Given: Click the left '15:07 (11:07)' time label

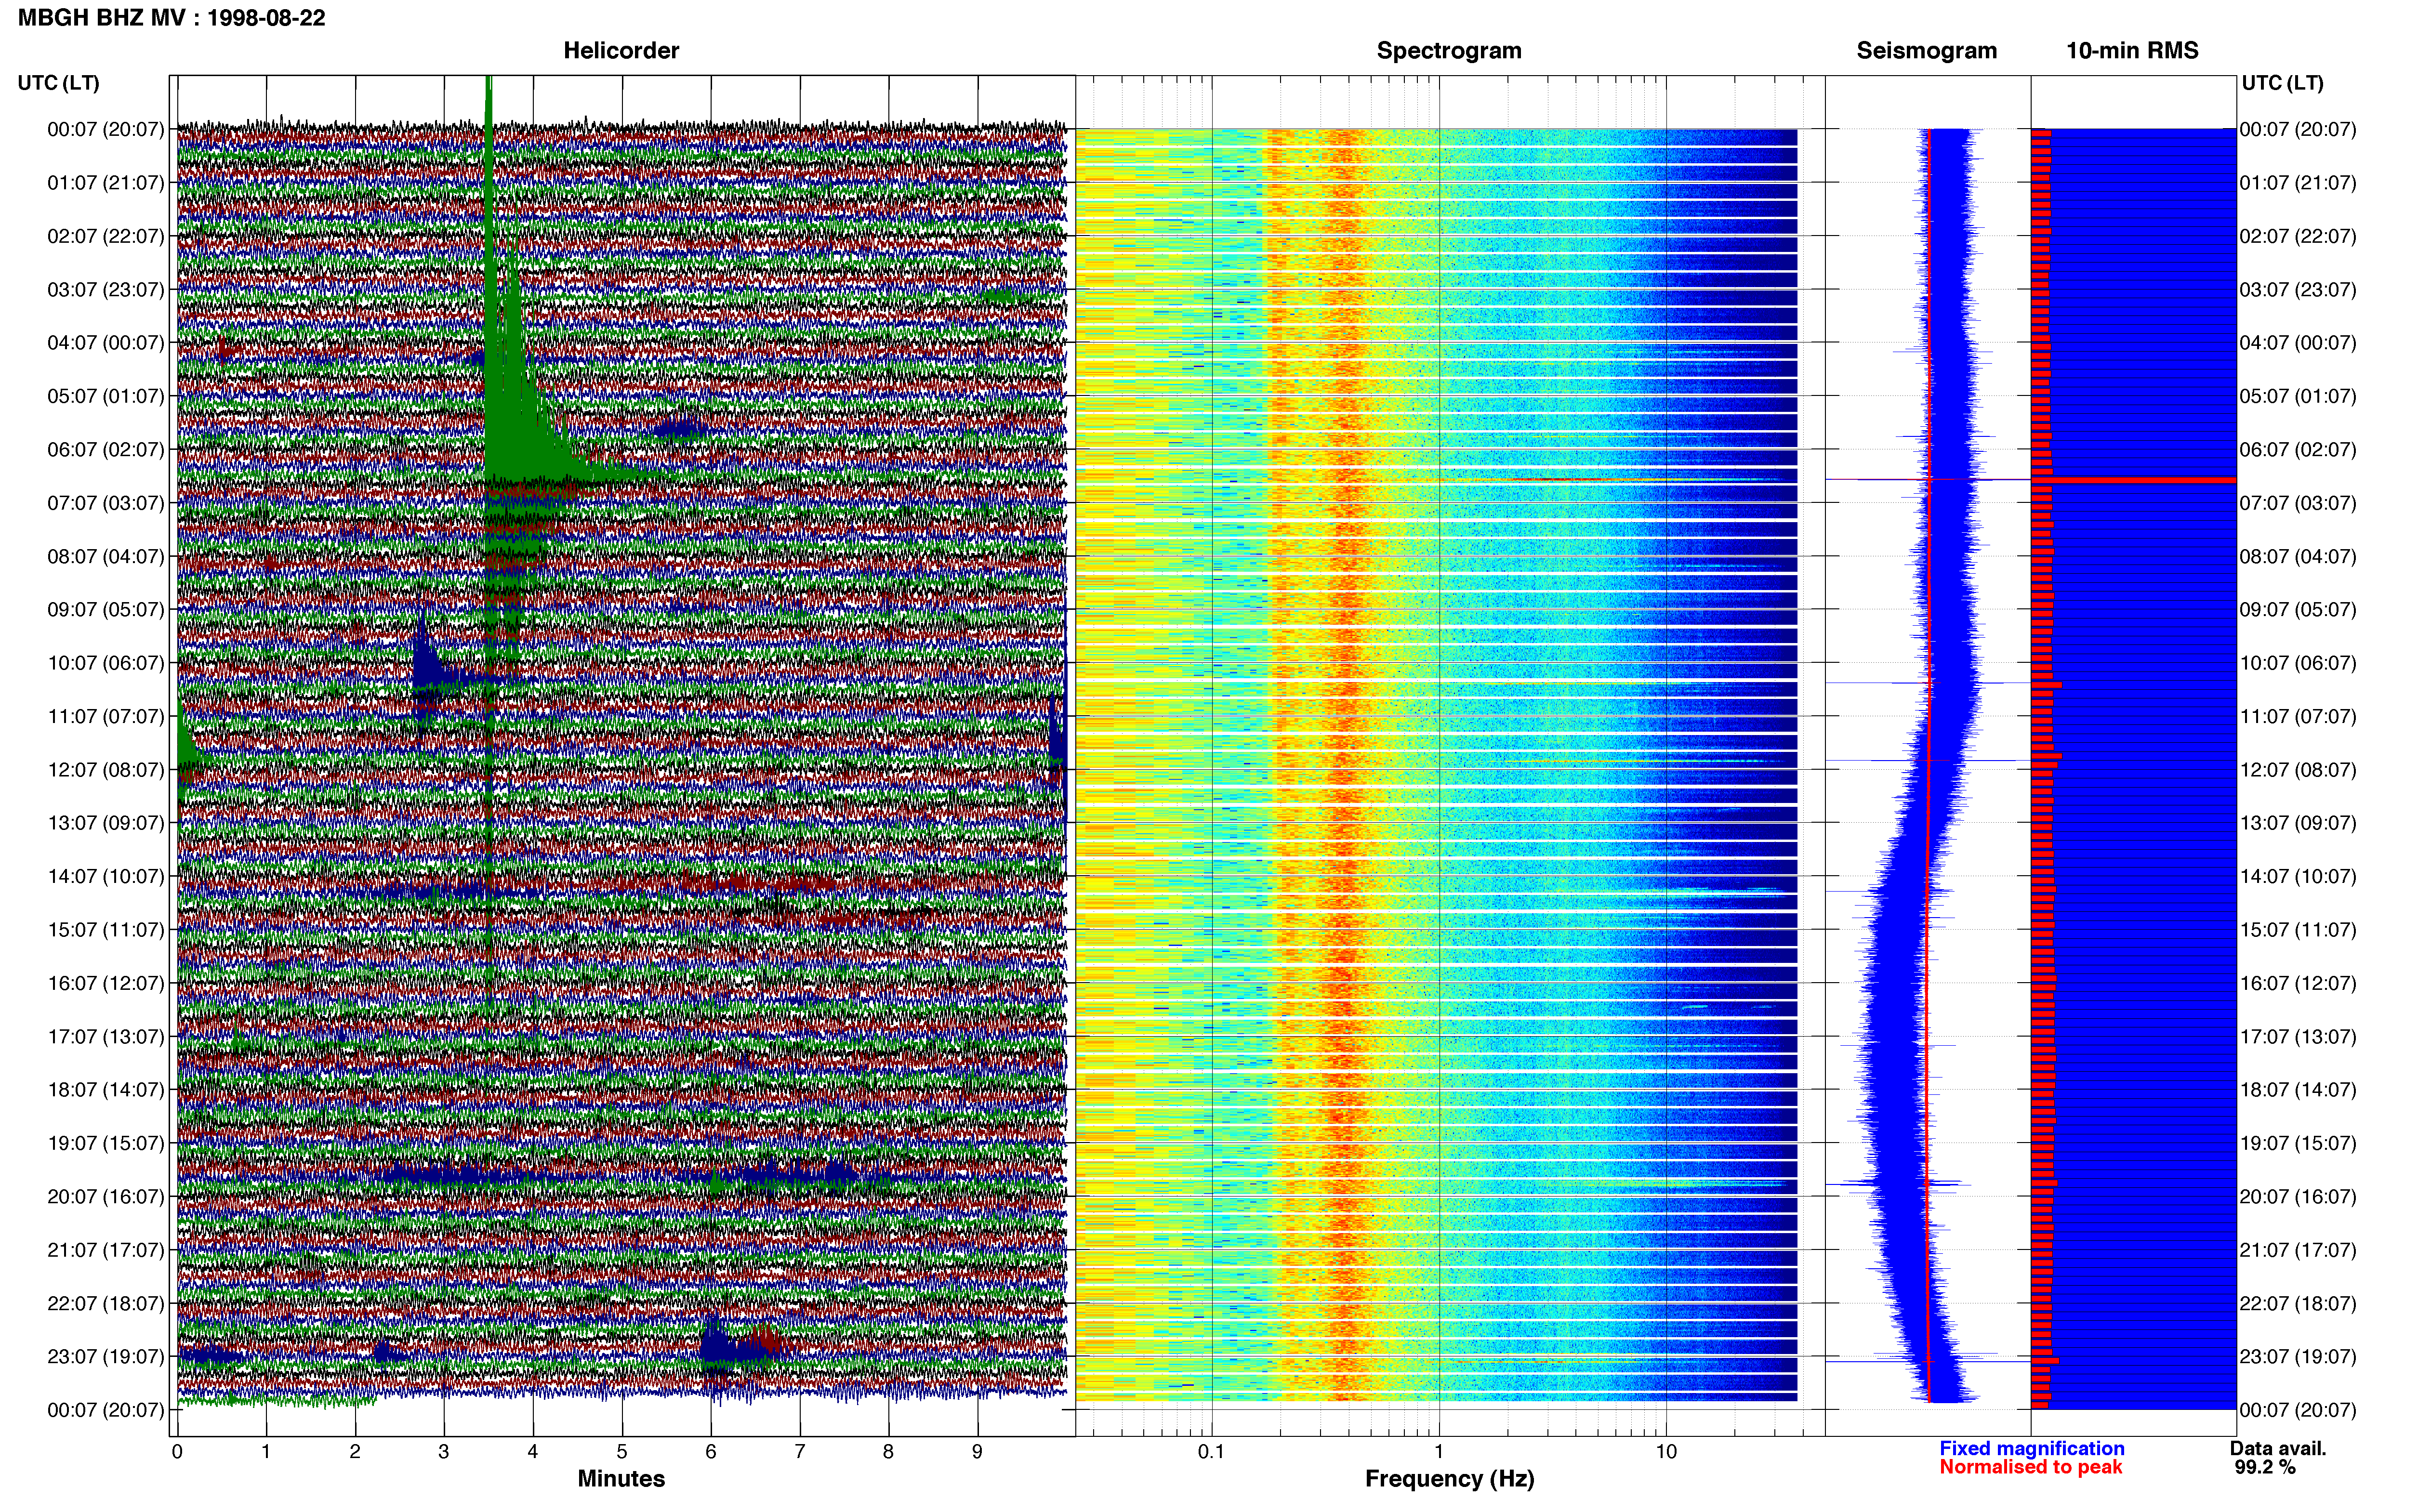Looking at the screenshot, I should tap(106, 930).
